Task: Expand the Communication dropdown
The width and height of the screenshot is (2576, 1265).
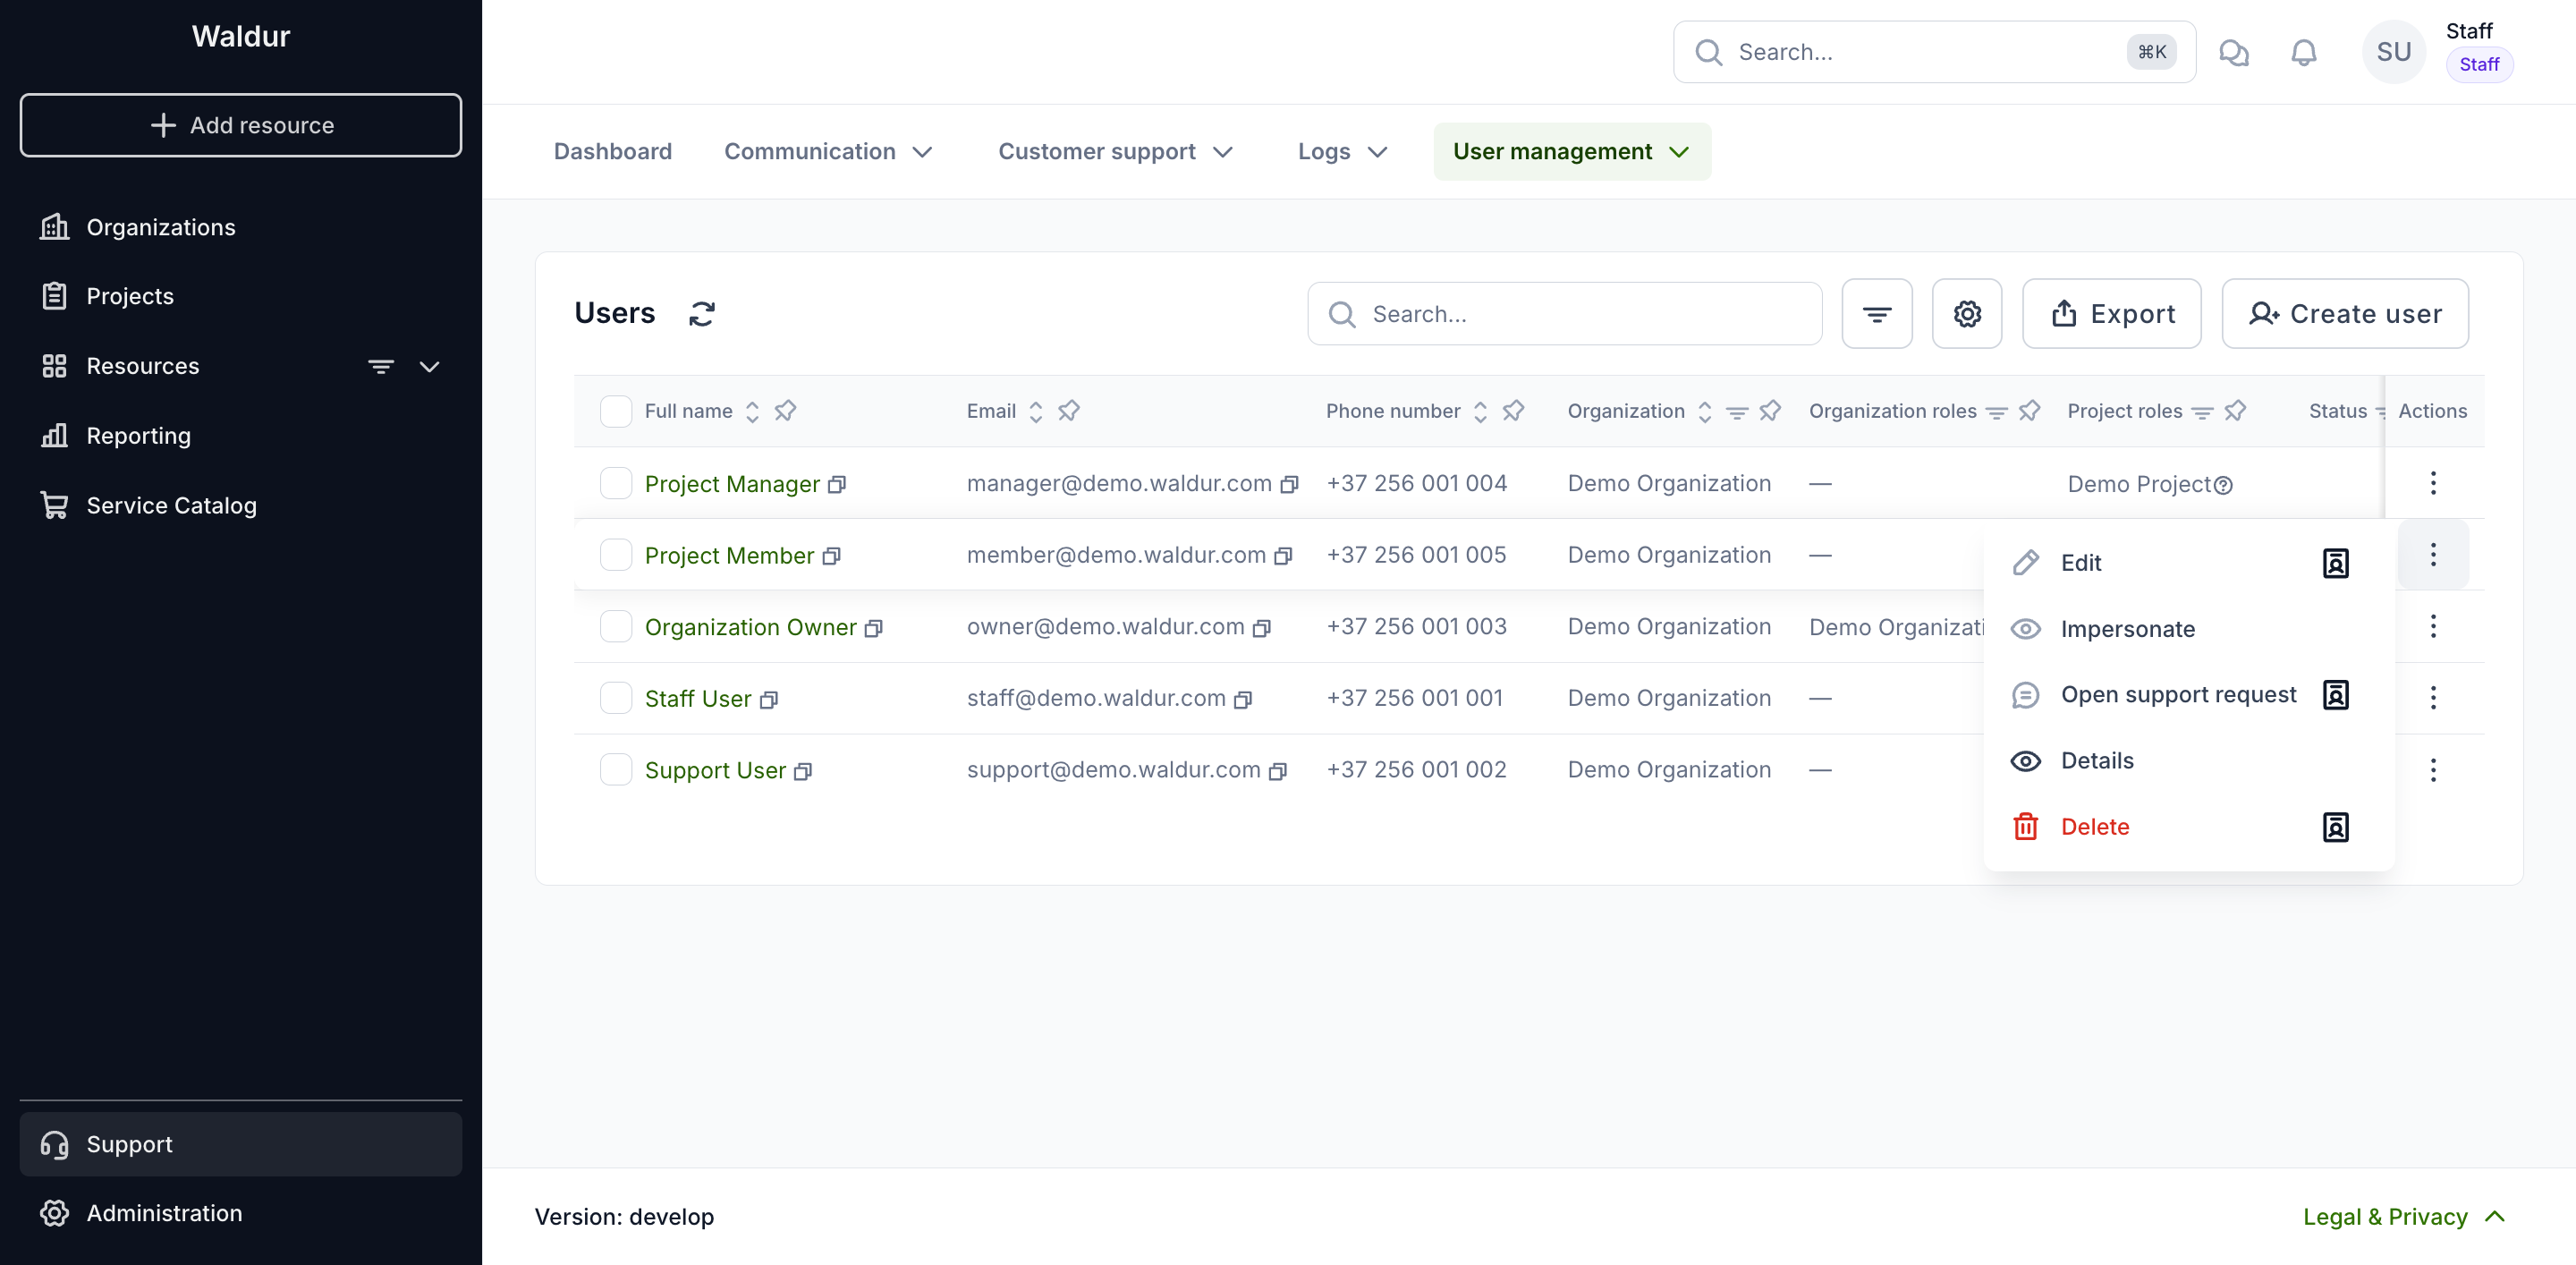Action: 830,152
